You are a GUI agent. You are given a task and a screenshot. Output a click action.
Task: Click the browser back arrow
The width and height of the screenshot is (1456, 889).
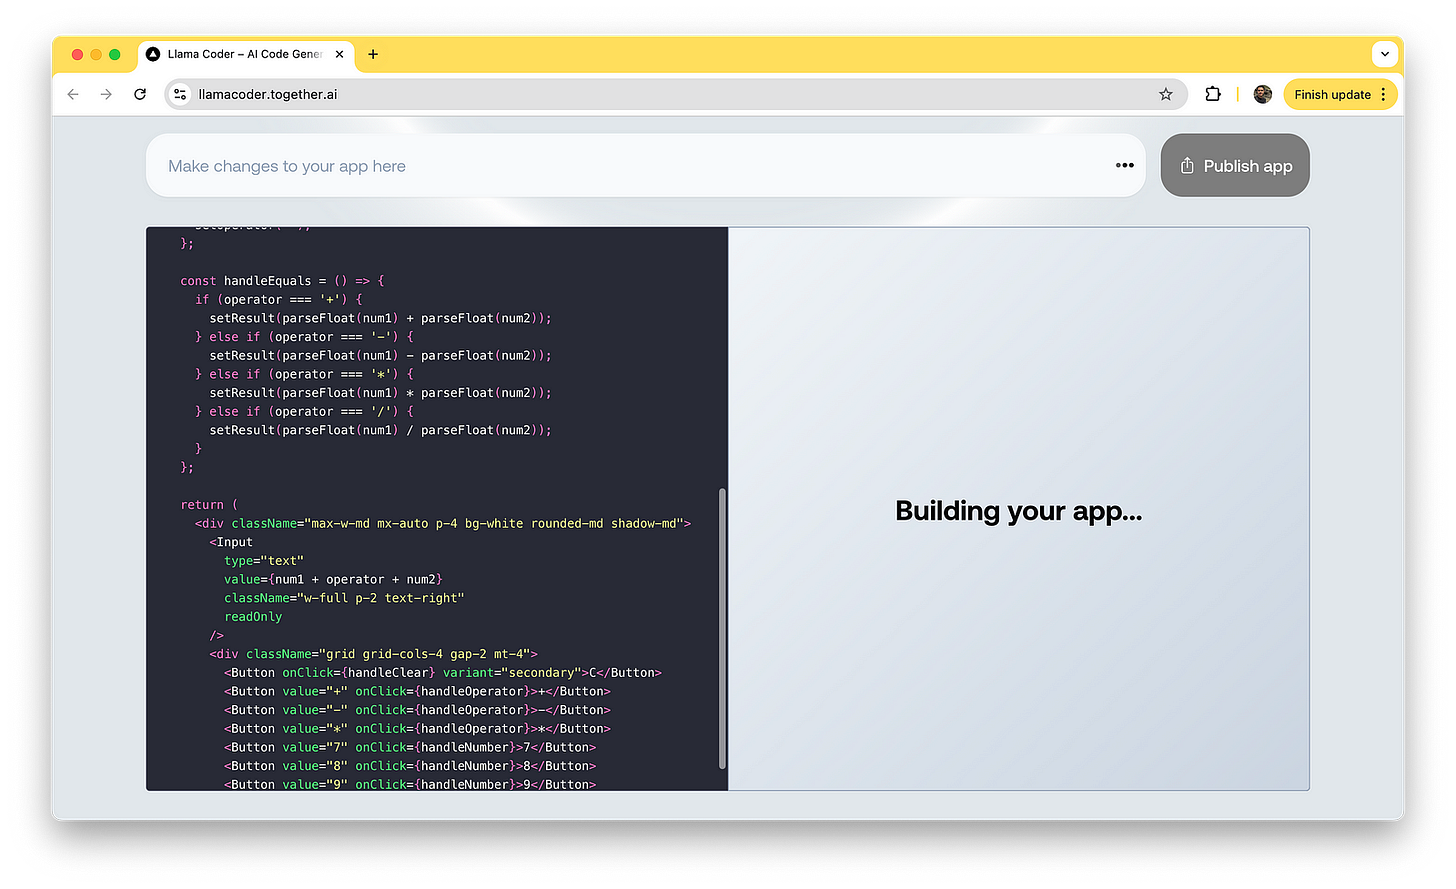pyautogui.click(x=73, y=94)
